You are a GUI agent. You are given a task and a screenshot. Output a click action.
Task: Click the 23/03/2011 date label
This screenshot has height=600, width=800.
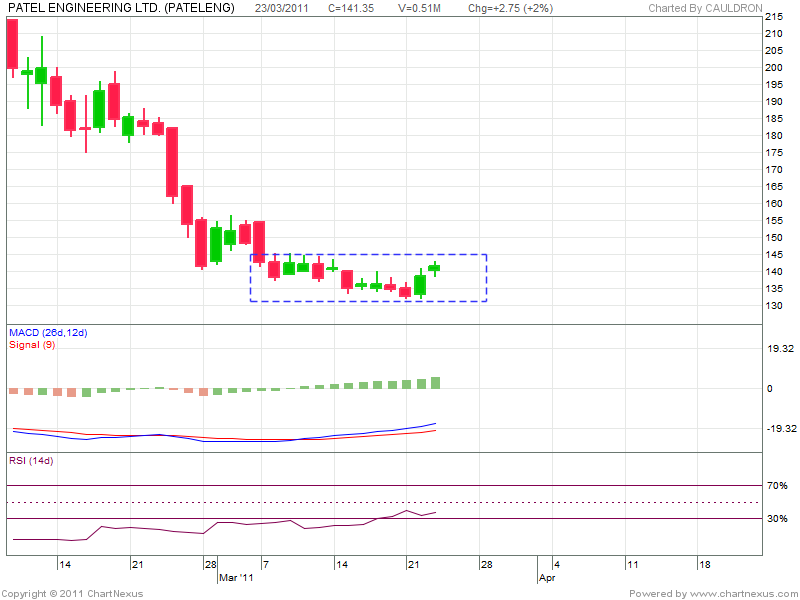[x=281, y=8]
